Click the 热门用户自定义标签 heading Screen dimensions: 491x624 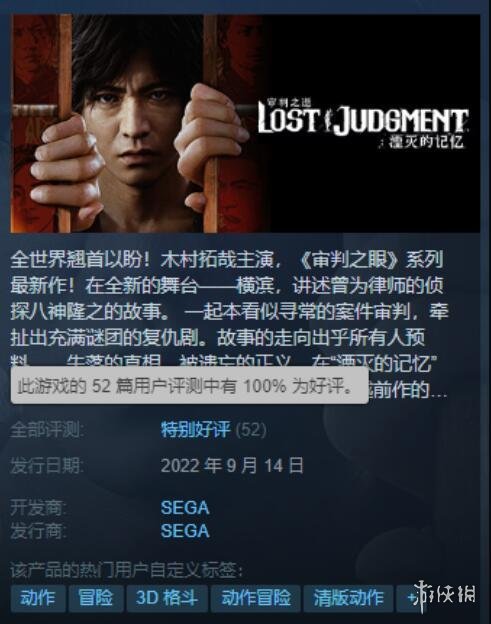[127, 571]
